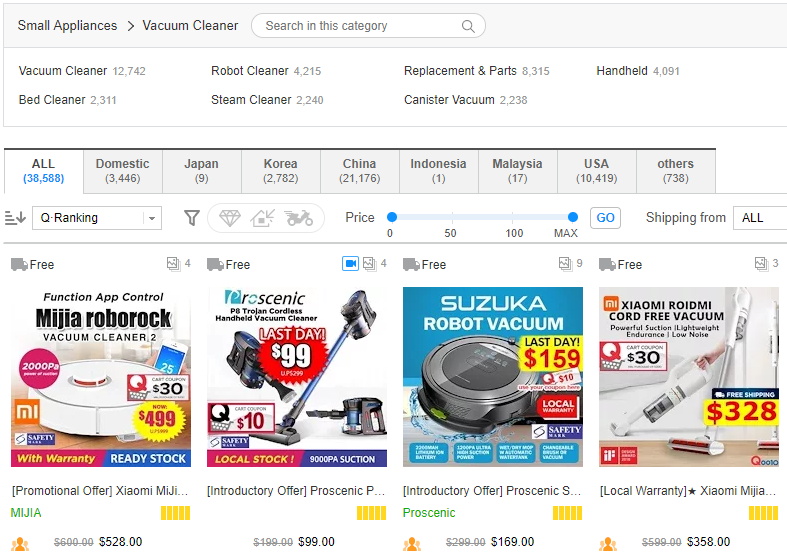Open the Shipping from ALL dropdown
This screenshot has height=556, width=787.
point(760,218)
